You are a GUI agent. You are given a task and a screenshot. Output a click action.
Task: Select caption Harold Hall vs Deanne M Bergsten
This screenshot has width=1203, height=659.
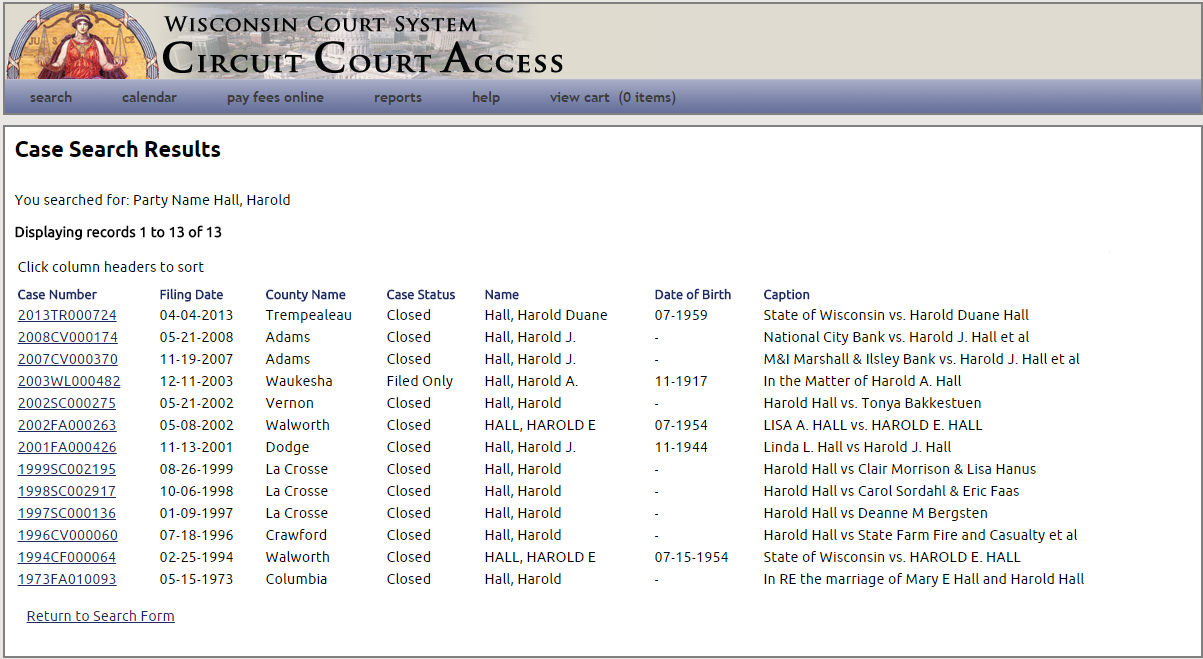coord(876,513)
